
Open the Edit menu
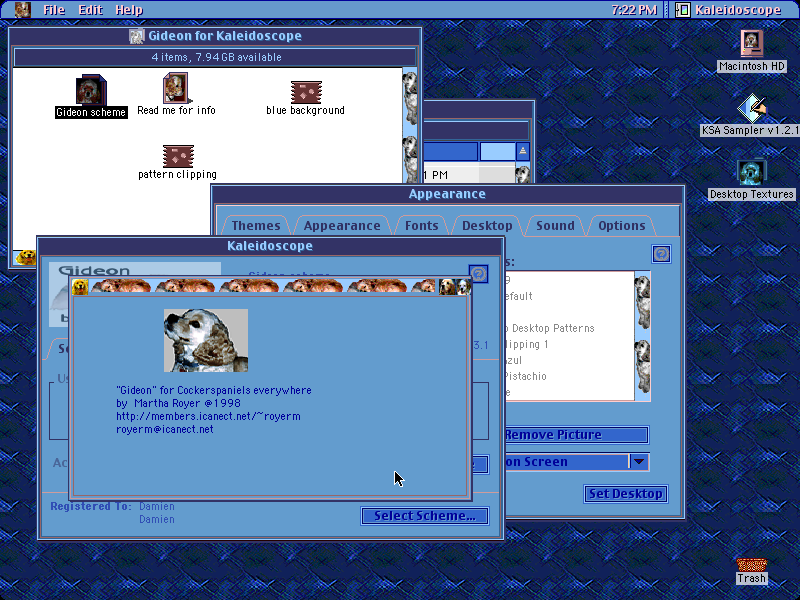[x=90, y=10]
